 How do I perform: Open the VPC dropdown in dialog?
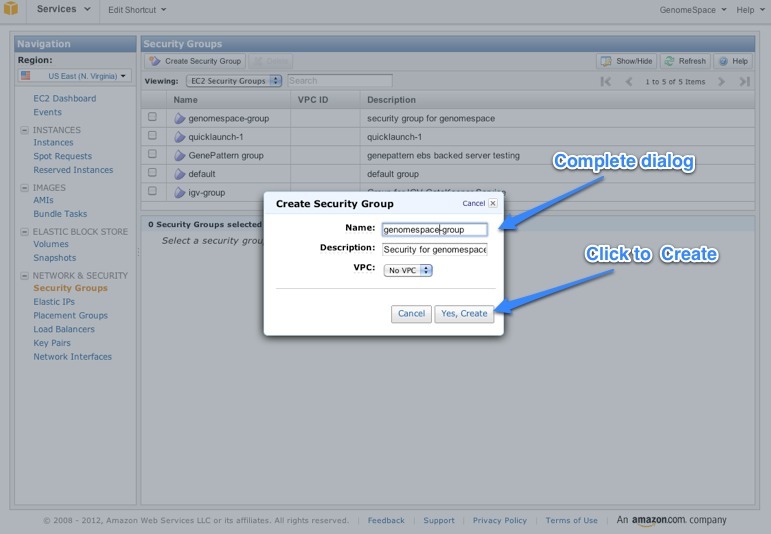pos(408,270)
